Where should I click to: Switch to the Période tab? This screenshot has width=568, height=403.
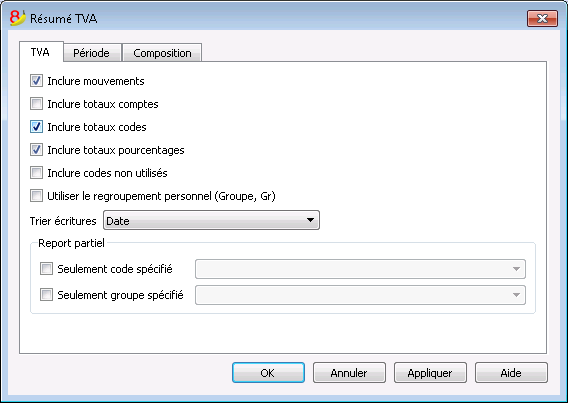91,53
